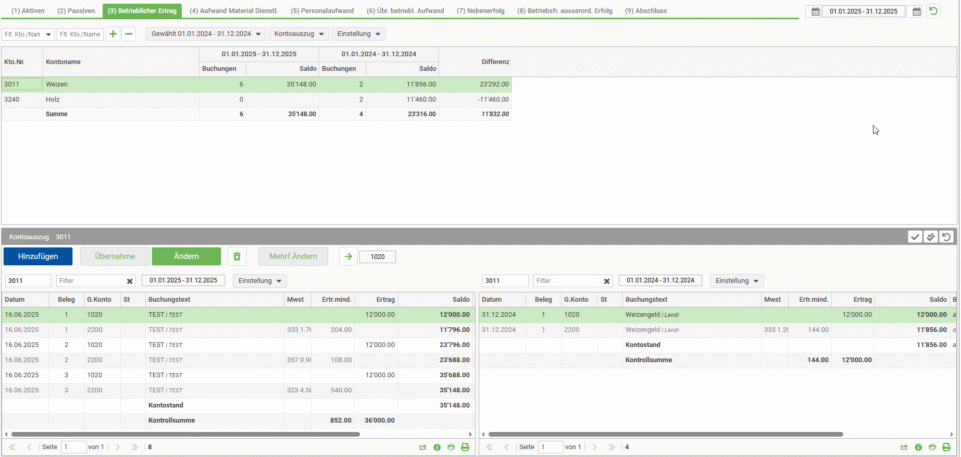Open the Einstellung dropdown in the right statement panel
Screen dimensions: 961x457
click(x=737, y=281)
